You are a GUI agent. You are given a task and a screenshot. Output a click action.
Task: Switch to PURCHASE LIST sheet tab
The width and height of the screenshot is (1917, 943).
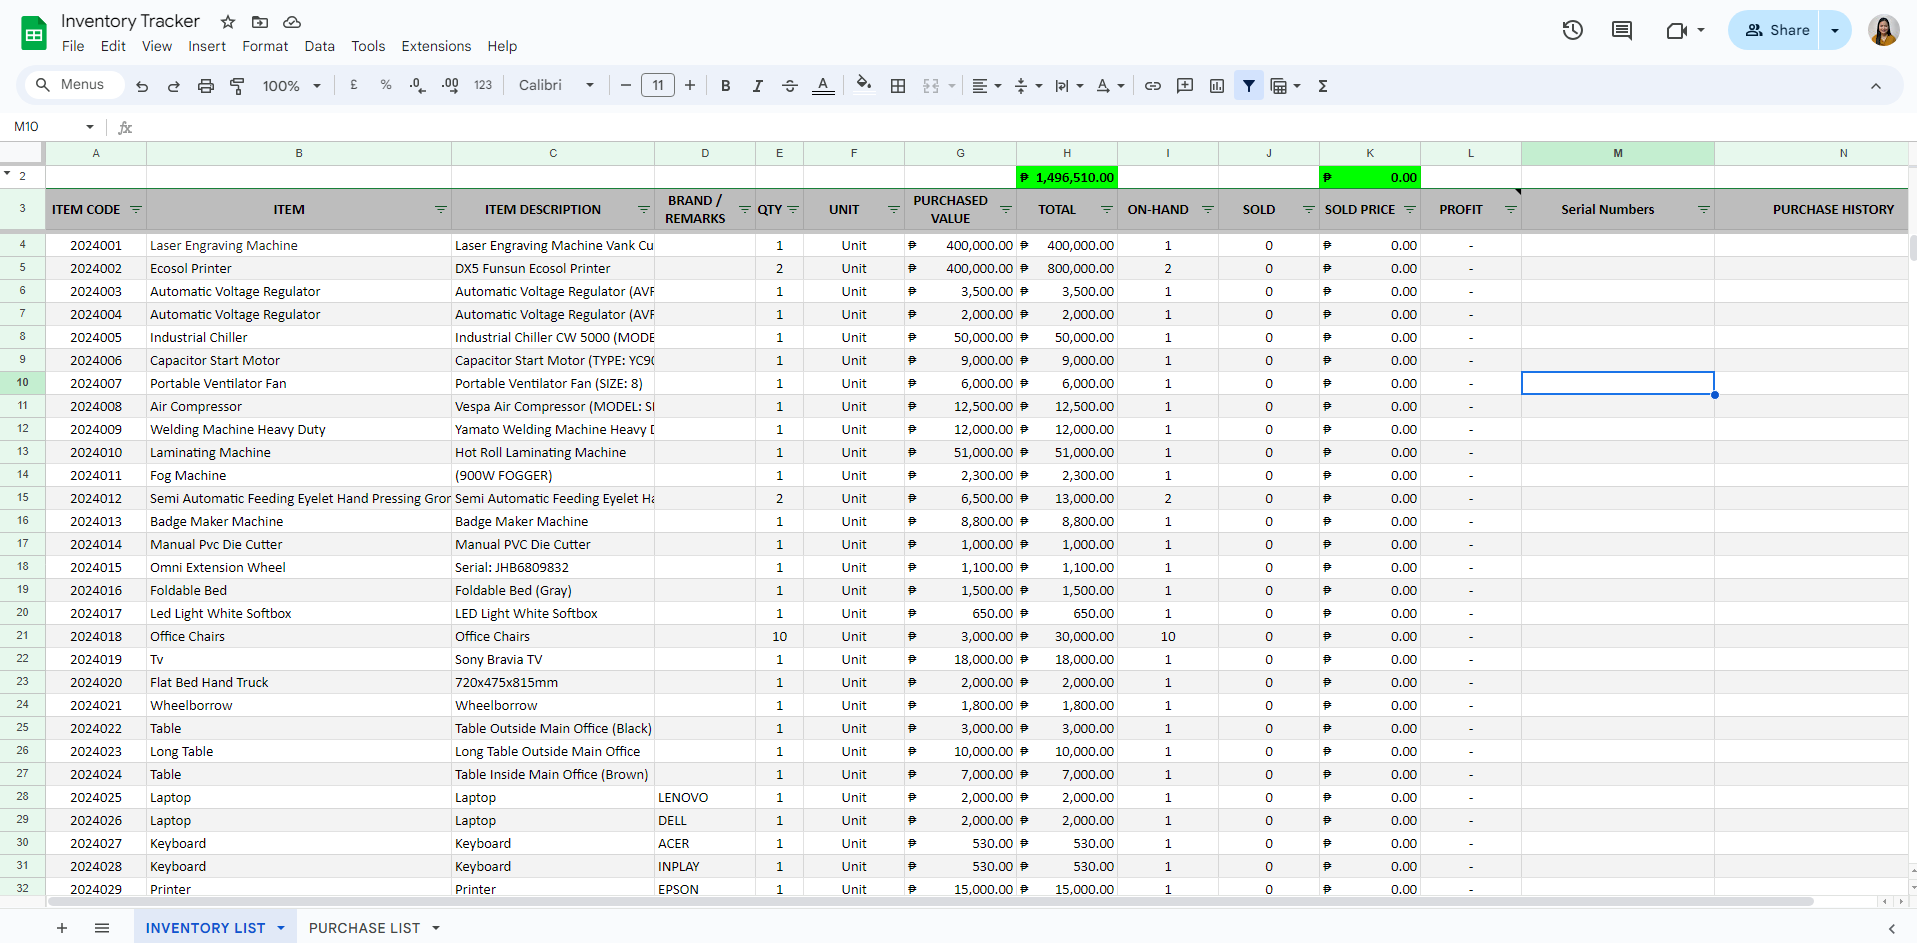364,928
